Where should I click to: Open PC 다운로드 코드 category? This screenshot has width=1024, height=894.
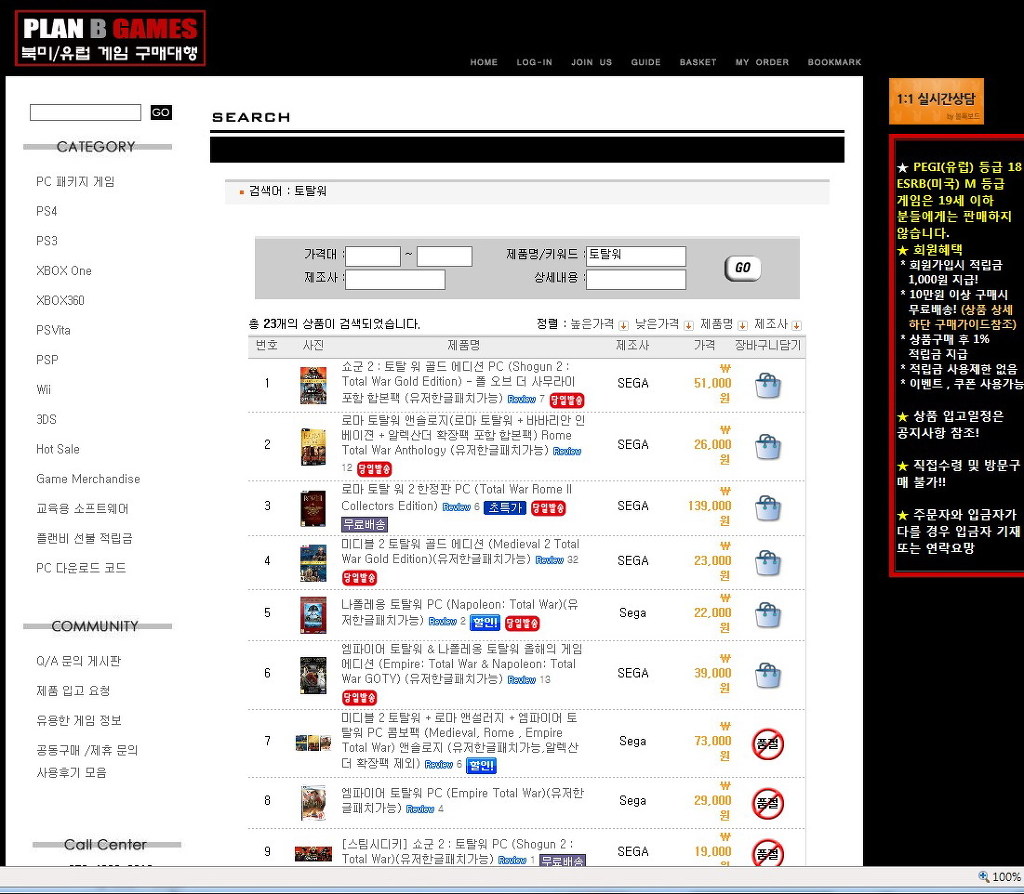81,568
